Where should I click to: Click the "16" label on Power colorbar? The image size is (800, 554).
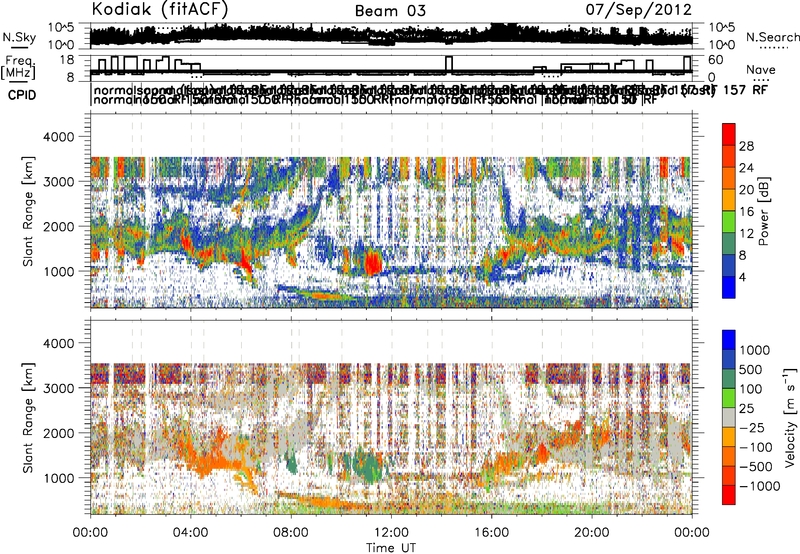coord(746,212)
